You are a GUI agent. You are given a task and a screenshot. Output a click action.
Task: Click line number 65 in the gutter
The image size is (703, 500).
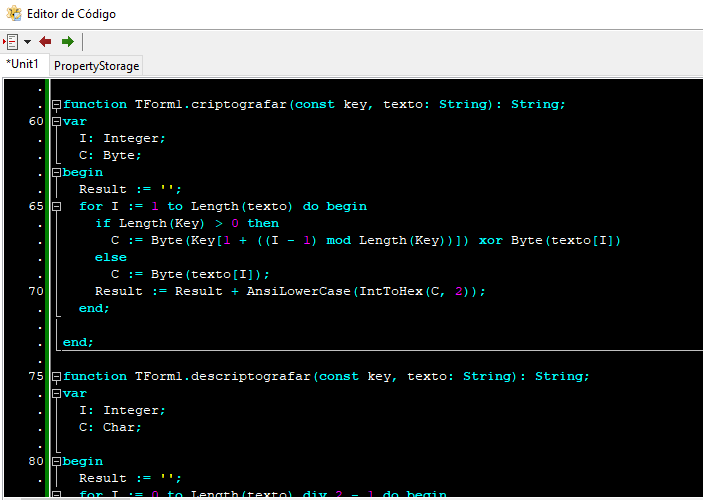36,206
